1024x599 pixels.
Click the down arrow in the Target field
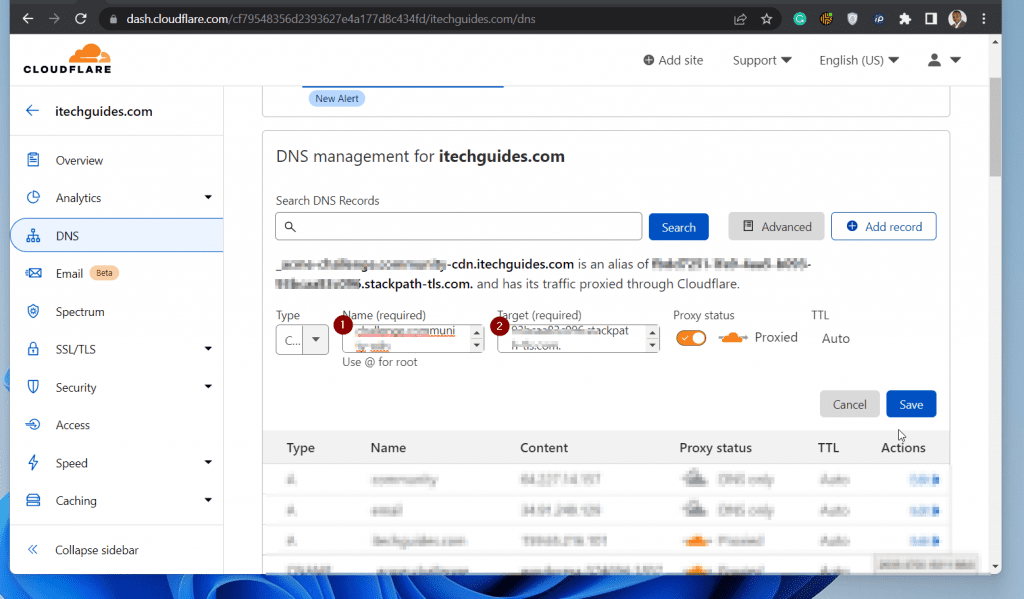[x=652, y=346]
